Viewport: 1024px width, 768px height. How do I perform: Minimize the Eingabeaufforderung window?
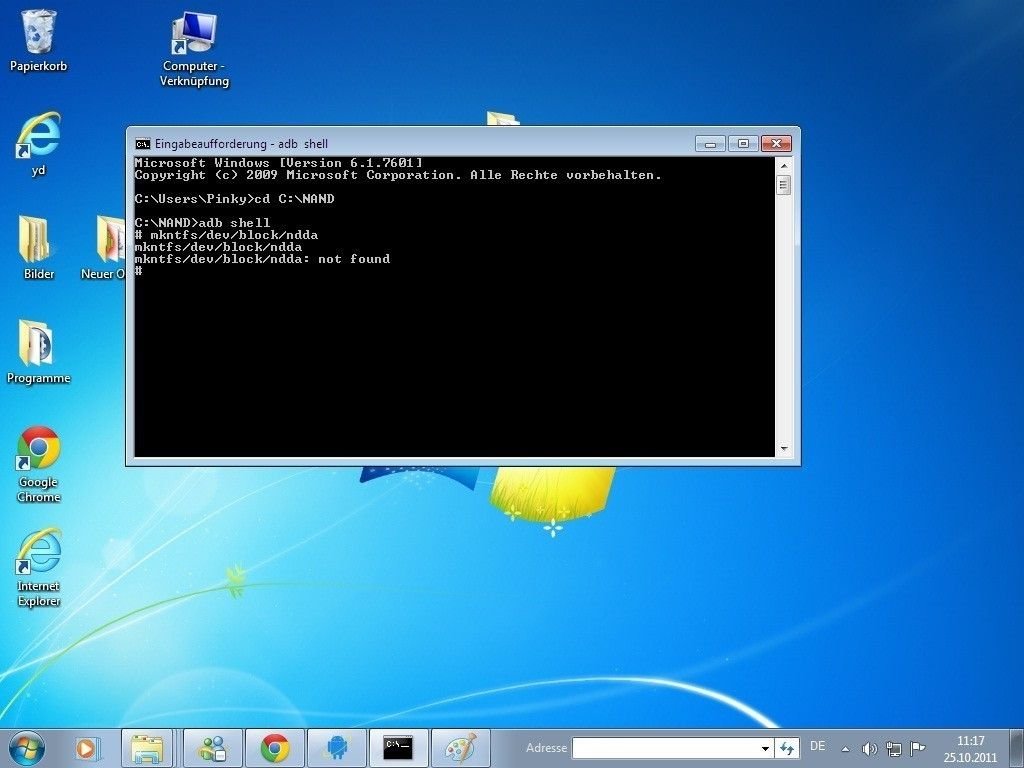click(x=711, y=144)
